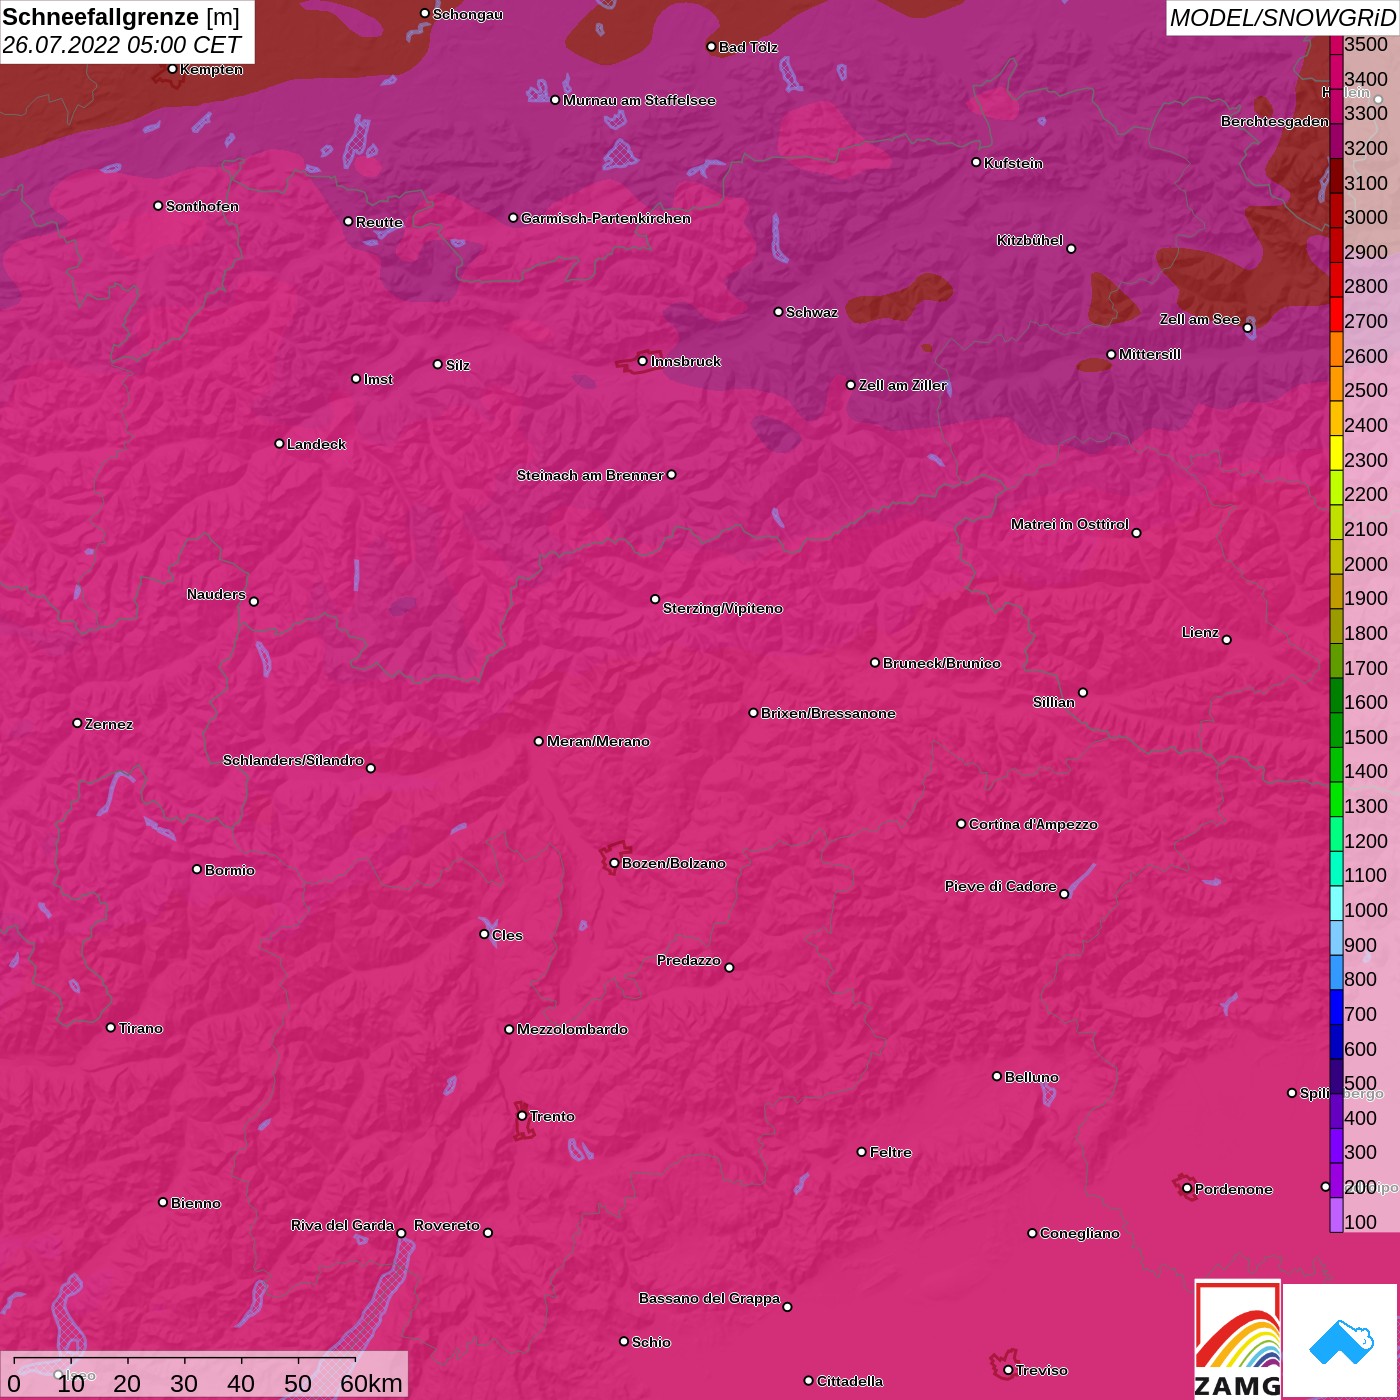1400x1400 pixels.
Task: Select the Landeck town label
Action: [x=316, y=444]
